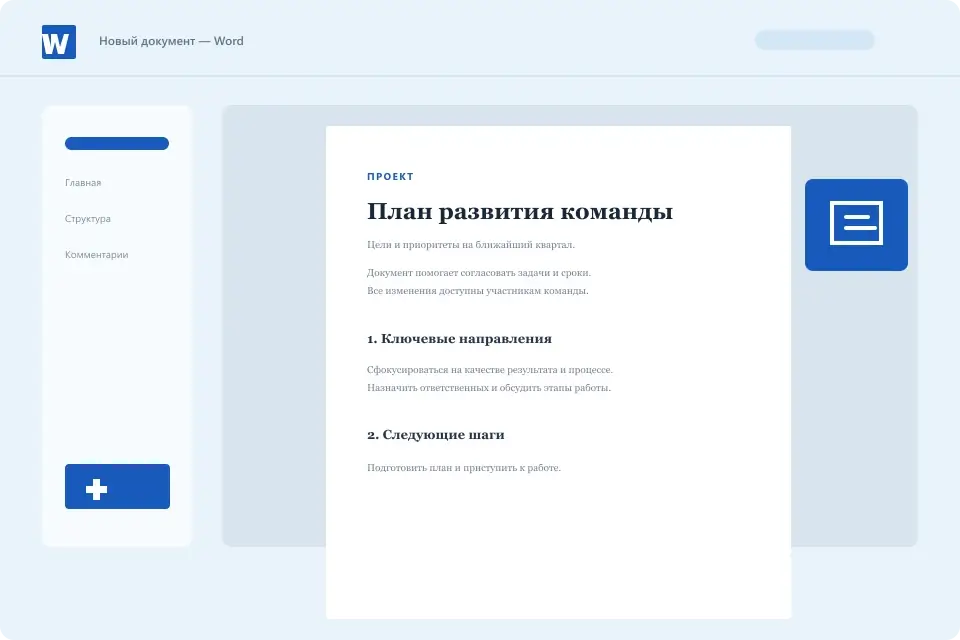Click the title 'Новый документ — Word'
The image size is (960, 640).
coord(171,41)
